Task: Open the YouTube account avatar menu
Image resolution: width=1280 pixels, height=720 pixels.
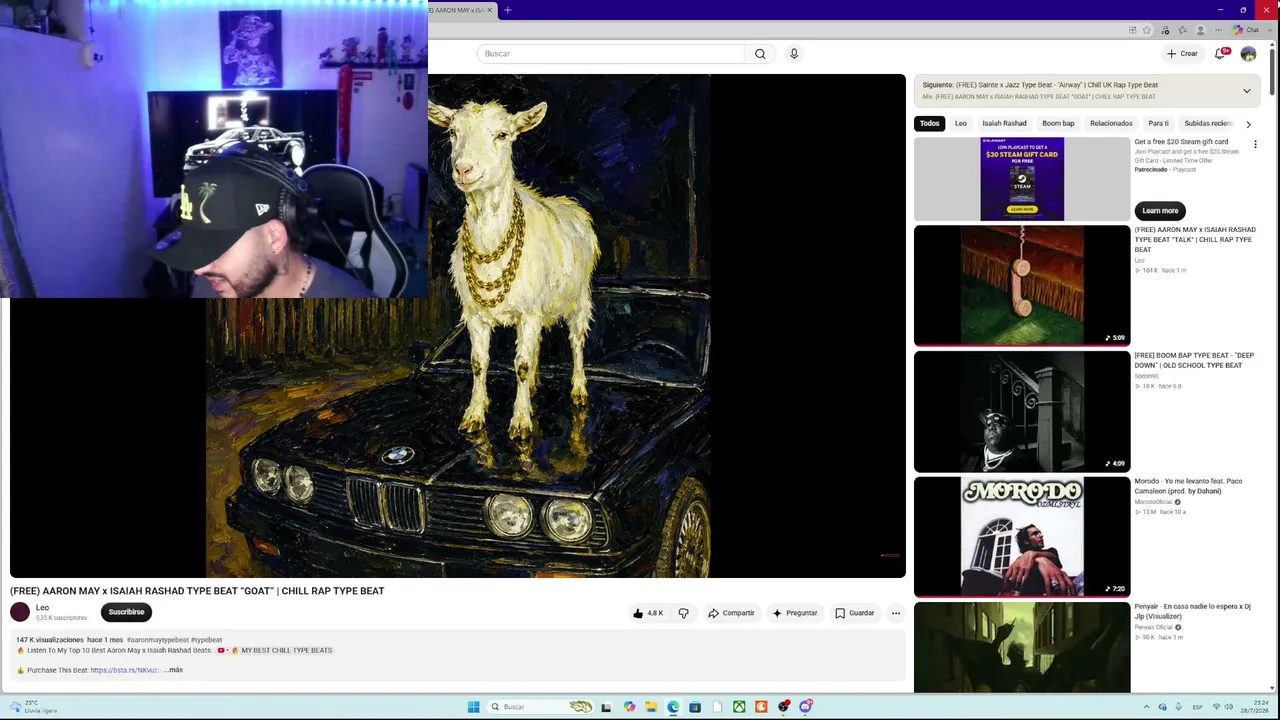Action: point(1248,54)
